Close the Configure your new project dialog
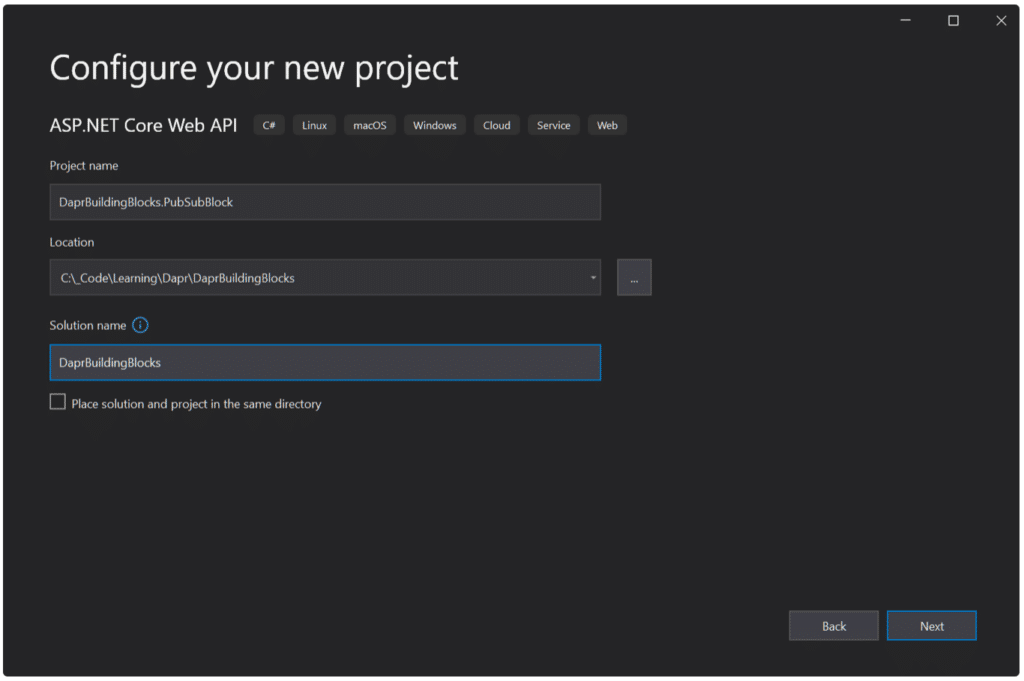The image size is (1024, 681). click(x=1000, y=20)
